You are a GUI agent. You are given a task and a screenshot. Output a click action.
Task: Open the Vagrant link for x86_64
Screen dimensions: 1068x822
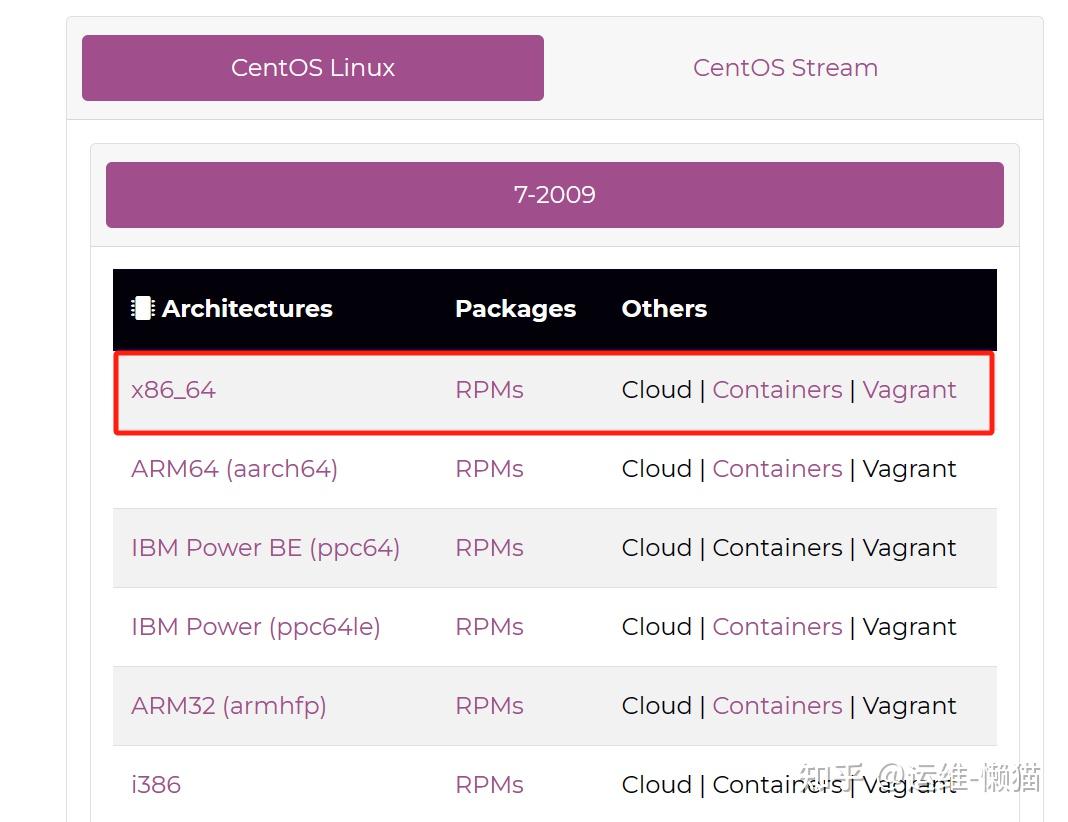[909, 390]
